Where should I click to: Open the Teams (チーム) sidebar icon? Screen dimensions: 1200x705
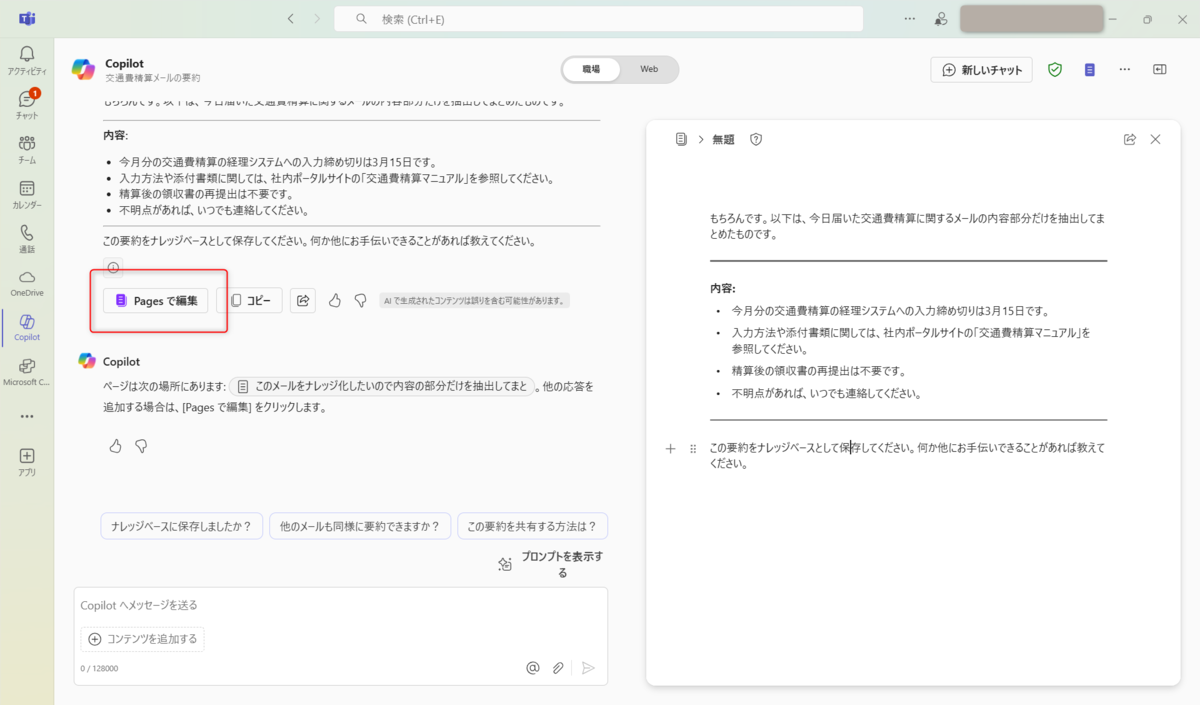pyautogui.click(x=27, y=149)
